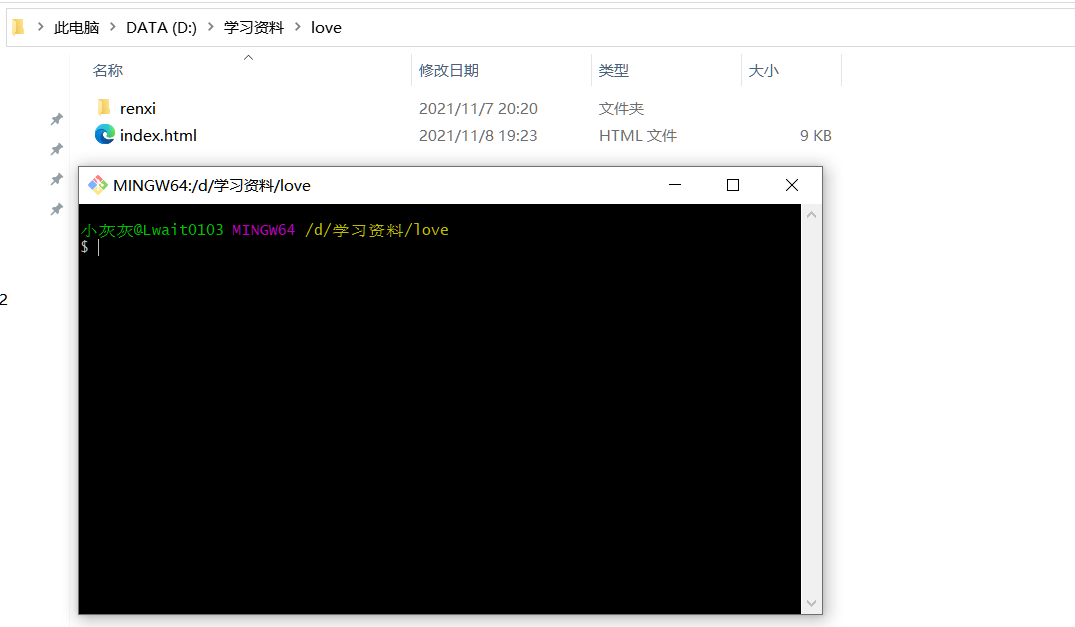Click the Git Bash icon in title bar
This screenshot has width=1075, height=627.
pyautogui.click(x=97, y=185)
